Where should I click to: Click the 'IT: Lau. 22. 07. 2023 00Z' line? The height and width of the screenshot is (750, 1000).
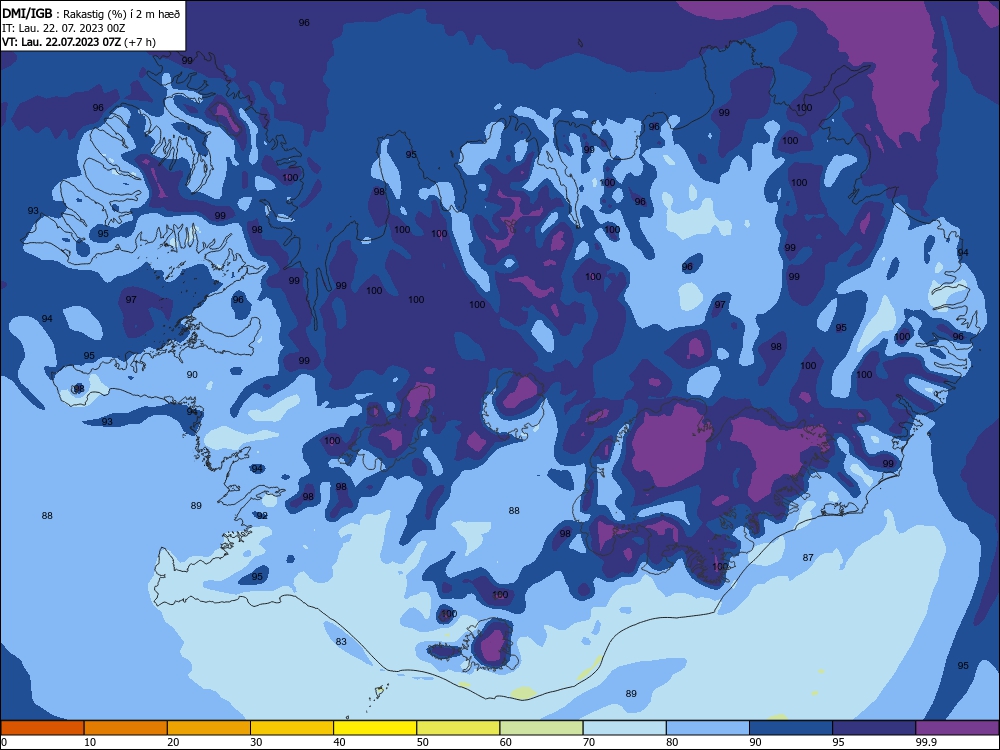click(x=64, y=28)
